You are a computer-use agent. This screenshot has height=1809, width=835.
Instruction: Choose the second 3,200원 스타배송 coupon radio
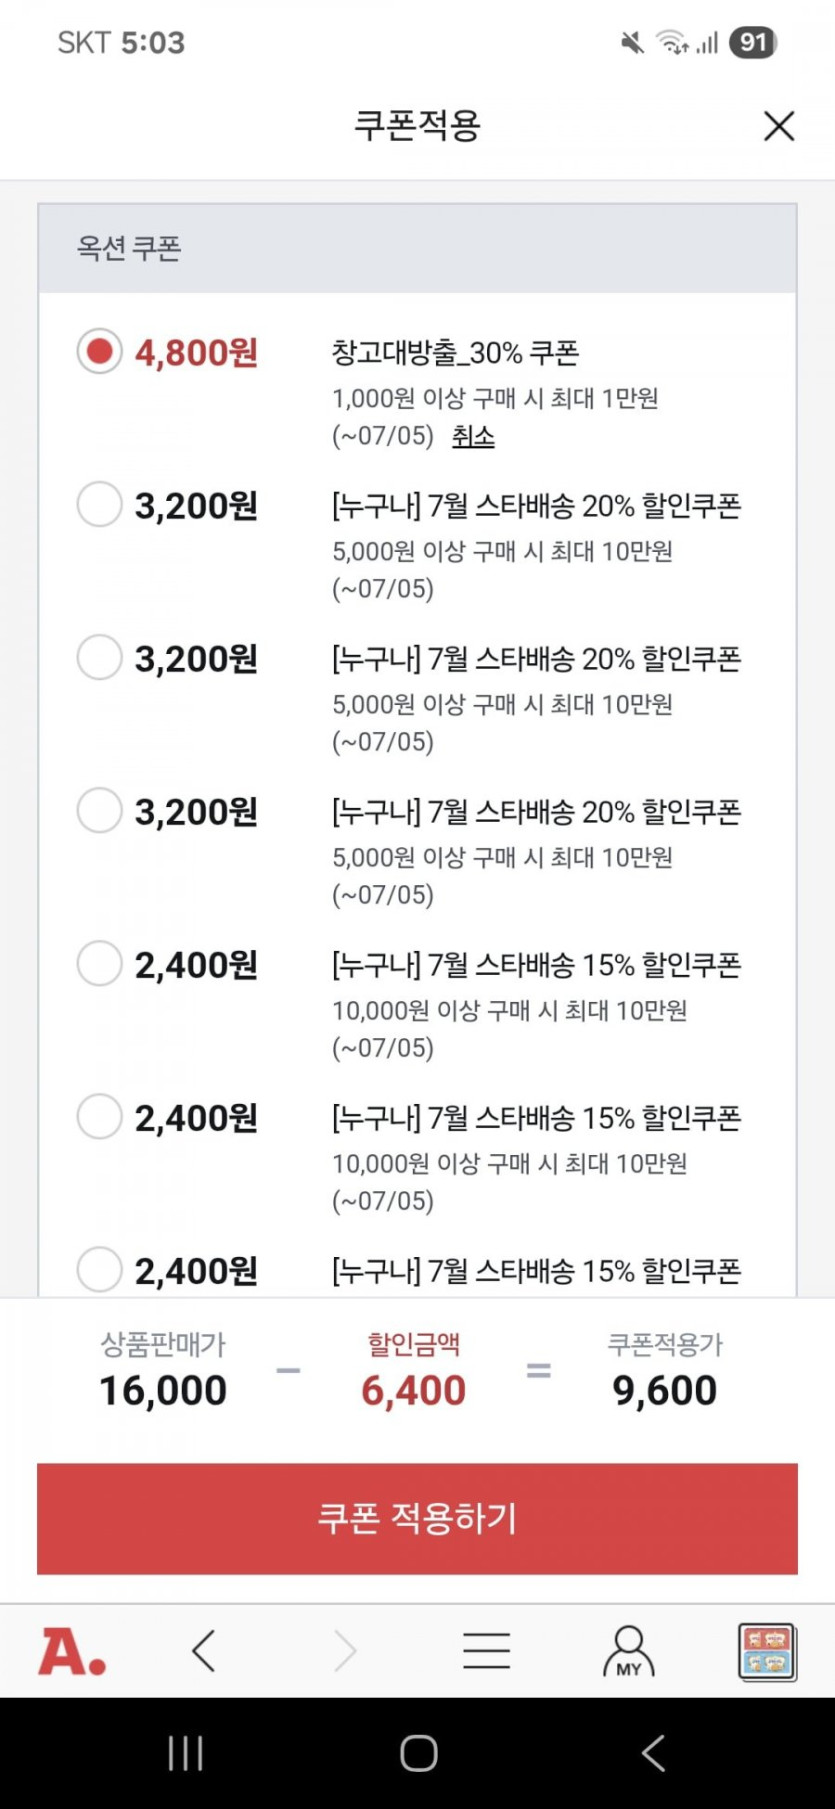click(x=99, y=657)
